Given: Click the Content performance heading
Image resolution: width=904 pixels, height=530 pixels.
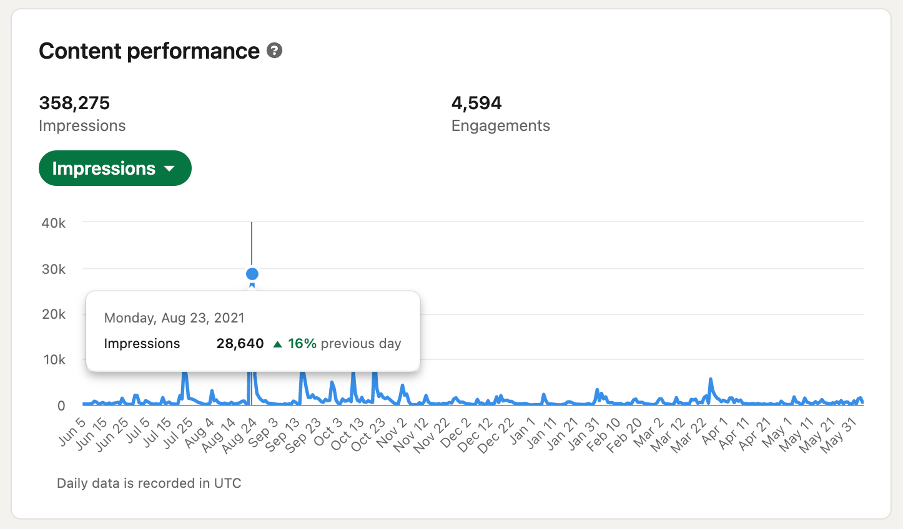Looking at the screenshot, I should point(149,51).
